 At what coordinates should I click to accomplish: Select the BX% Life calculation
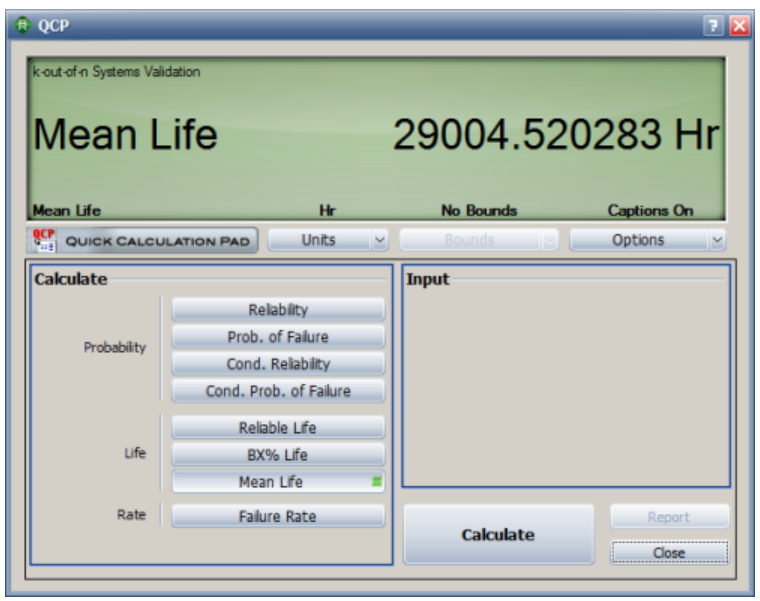tap(278, 455)
